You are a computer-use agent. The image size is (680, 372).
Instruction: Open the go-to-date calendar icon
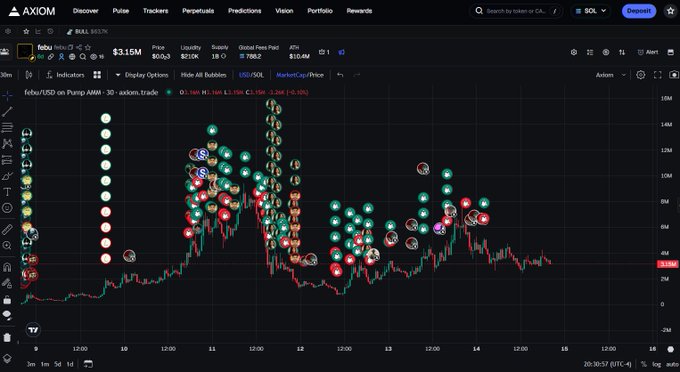(88, 364)
